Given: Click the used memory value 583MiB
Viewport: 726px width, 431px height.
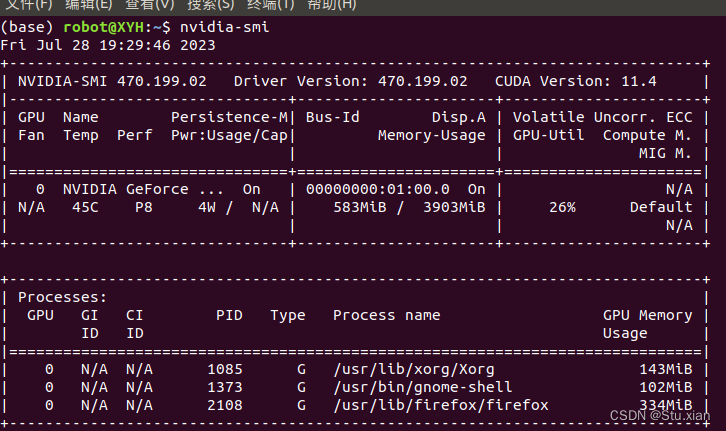Looking at the screenshot, I should [360, 207].
